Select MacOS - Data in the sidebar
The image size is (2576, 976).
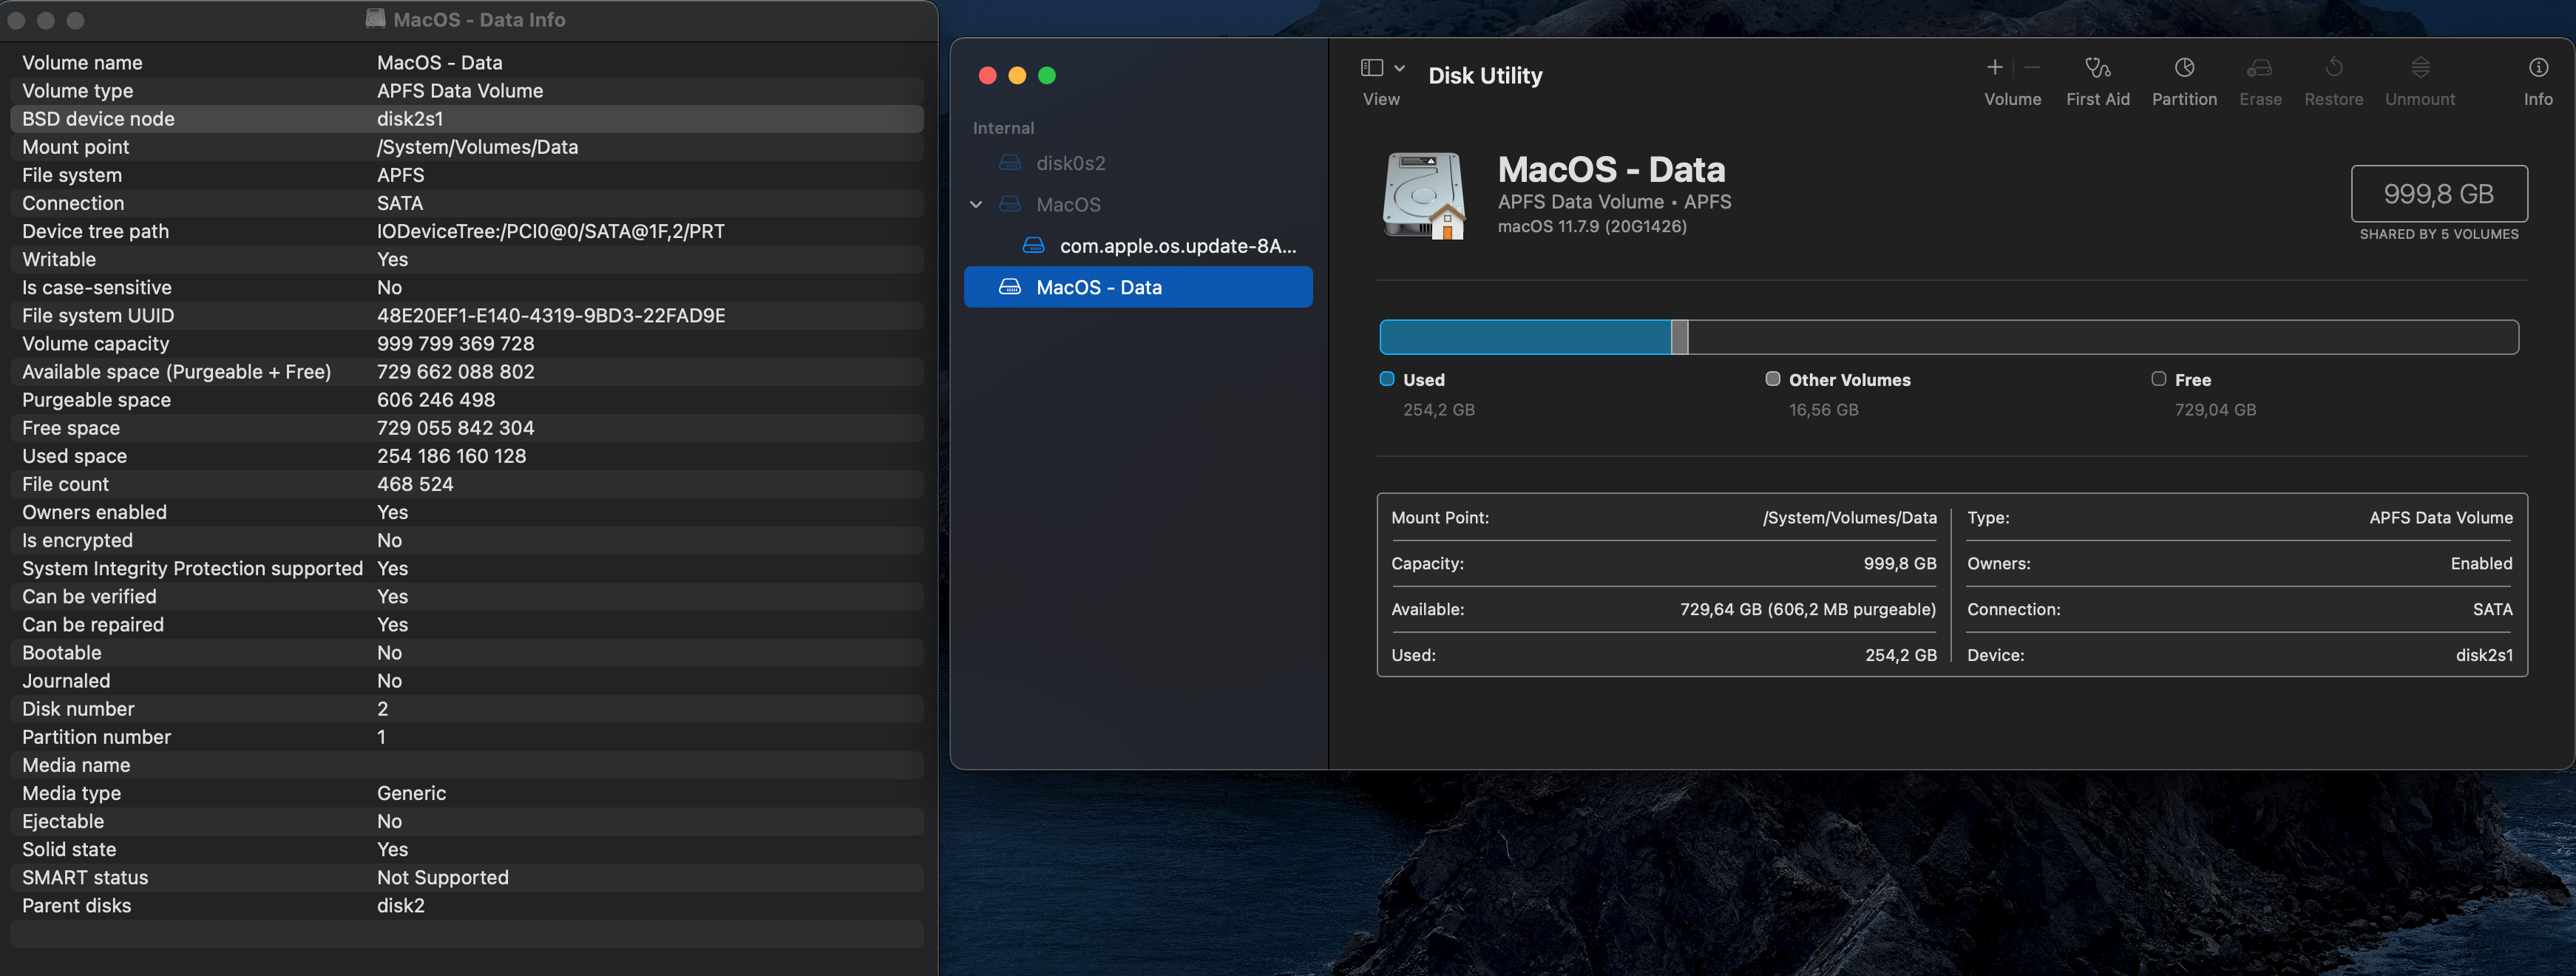pyautogui.click(x=1138, y=287)
